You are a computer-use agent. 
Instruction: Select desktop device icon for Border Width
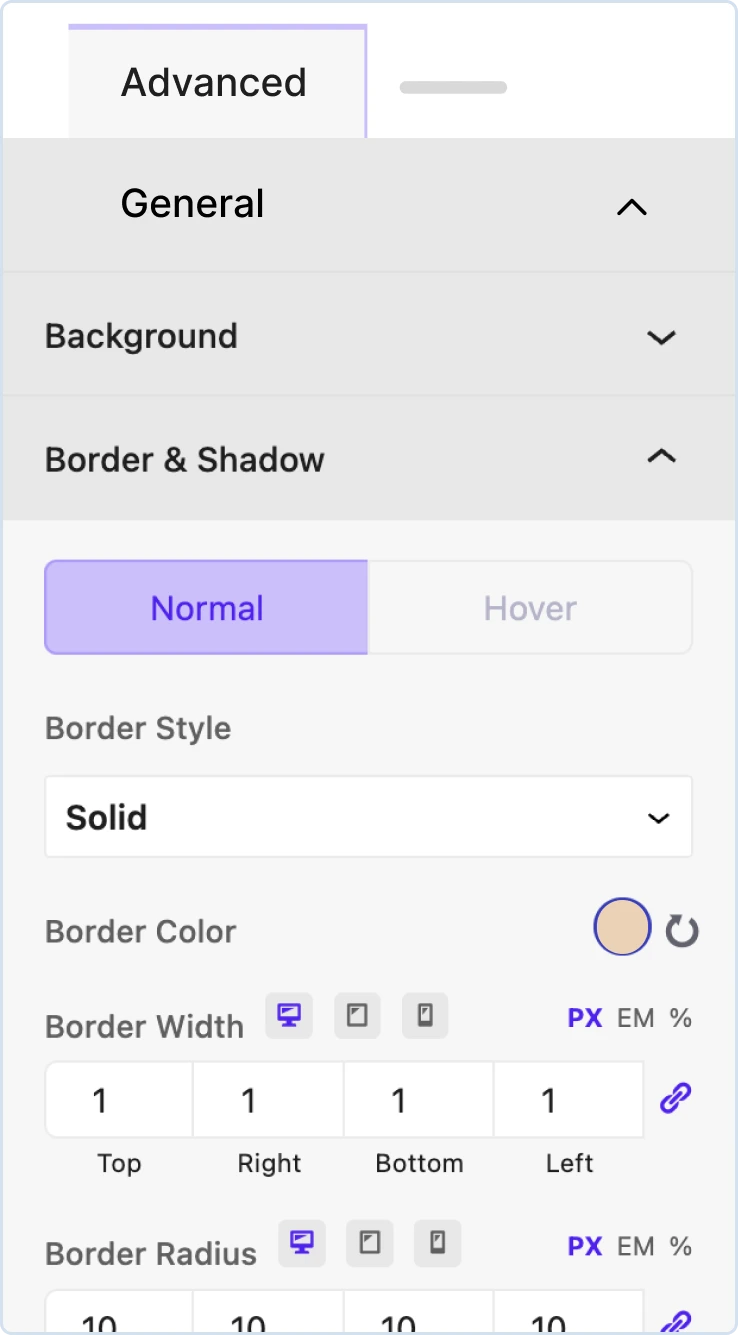click(289, 1016)
